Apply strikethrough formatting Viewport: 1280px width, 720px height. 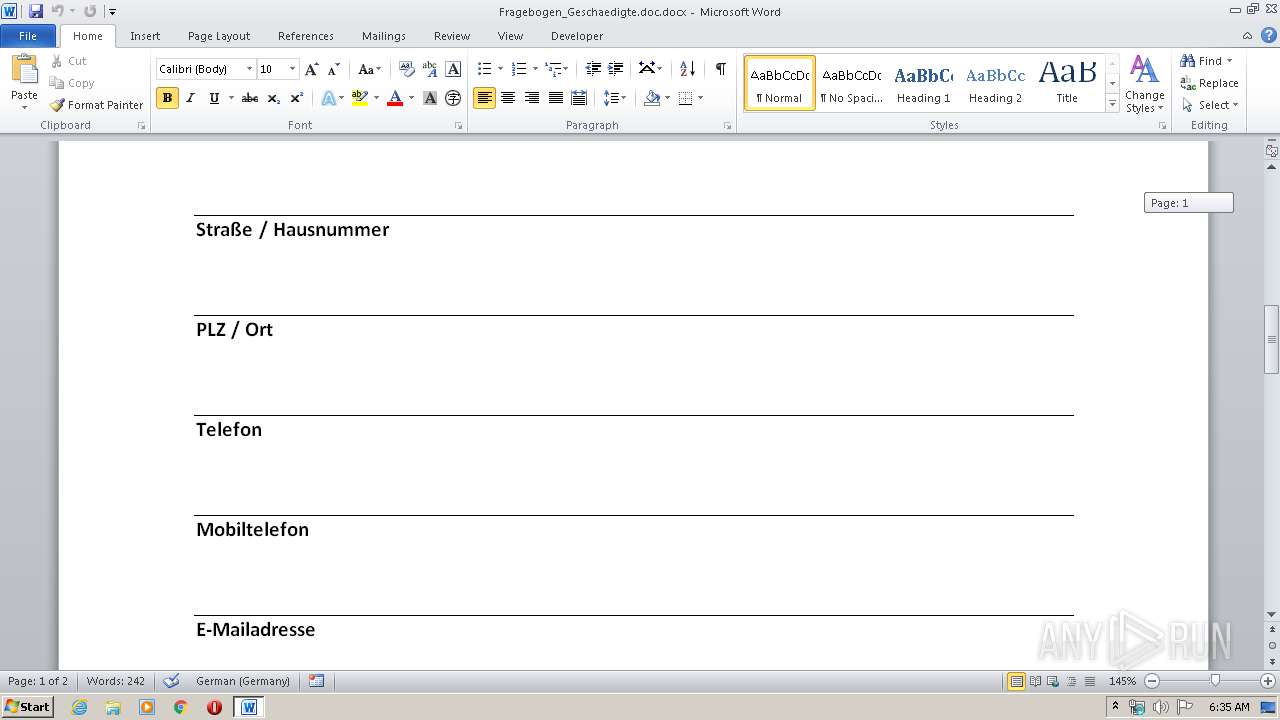coord(250,98)
